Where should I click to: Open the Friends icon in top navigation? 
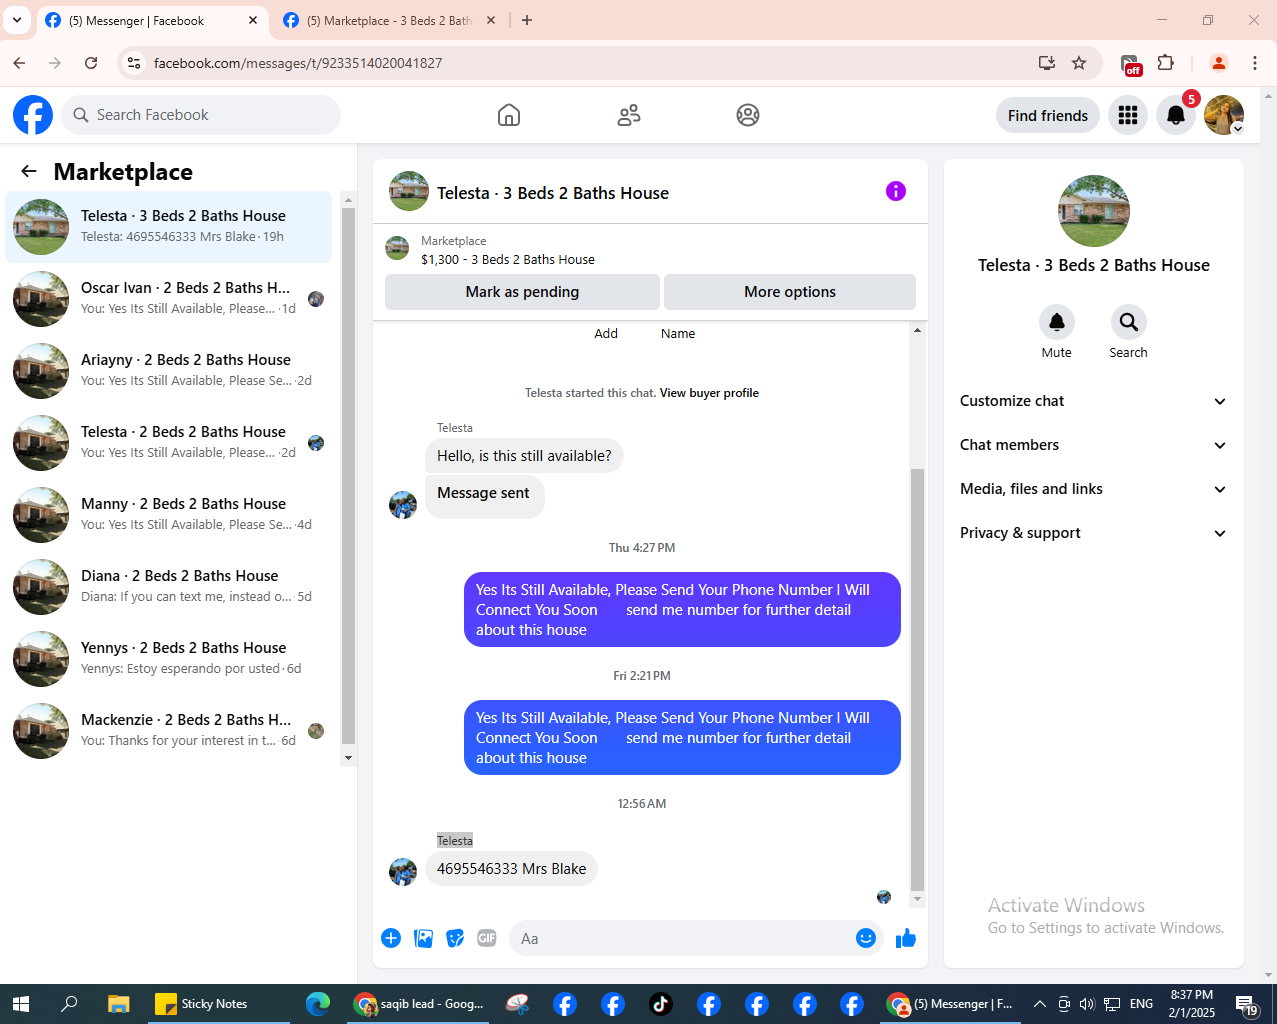(x=629, y=115)
